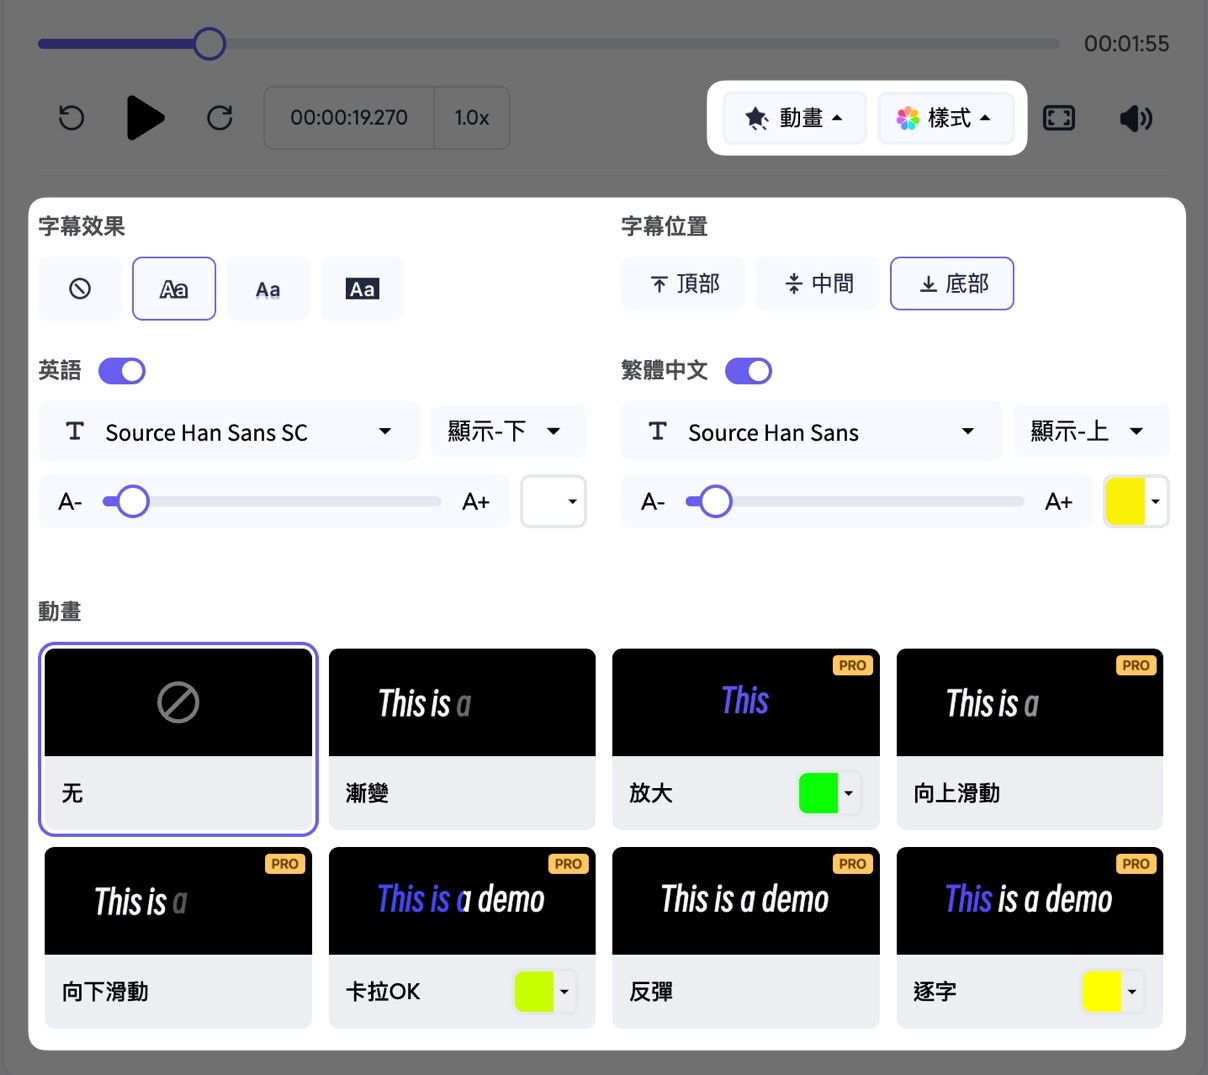Click PRO badge on 放大 card

pos(852,665)
